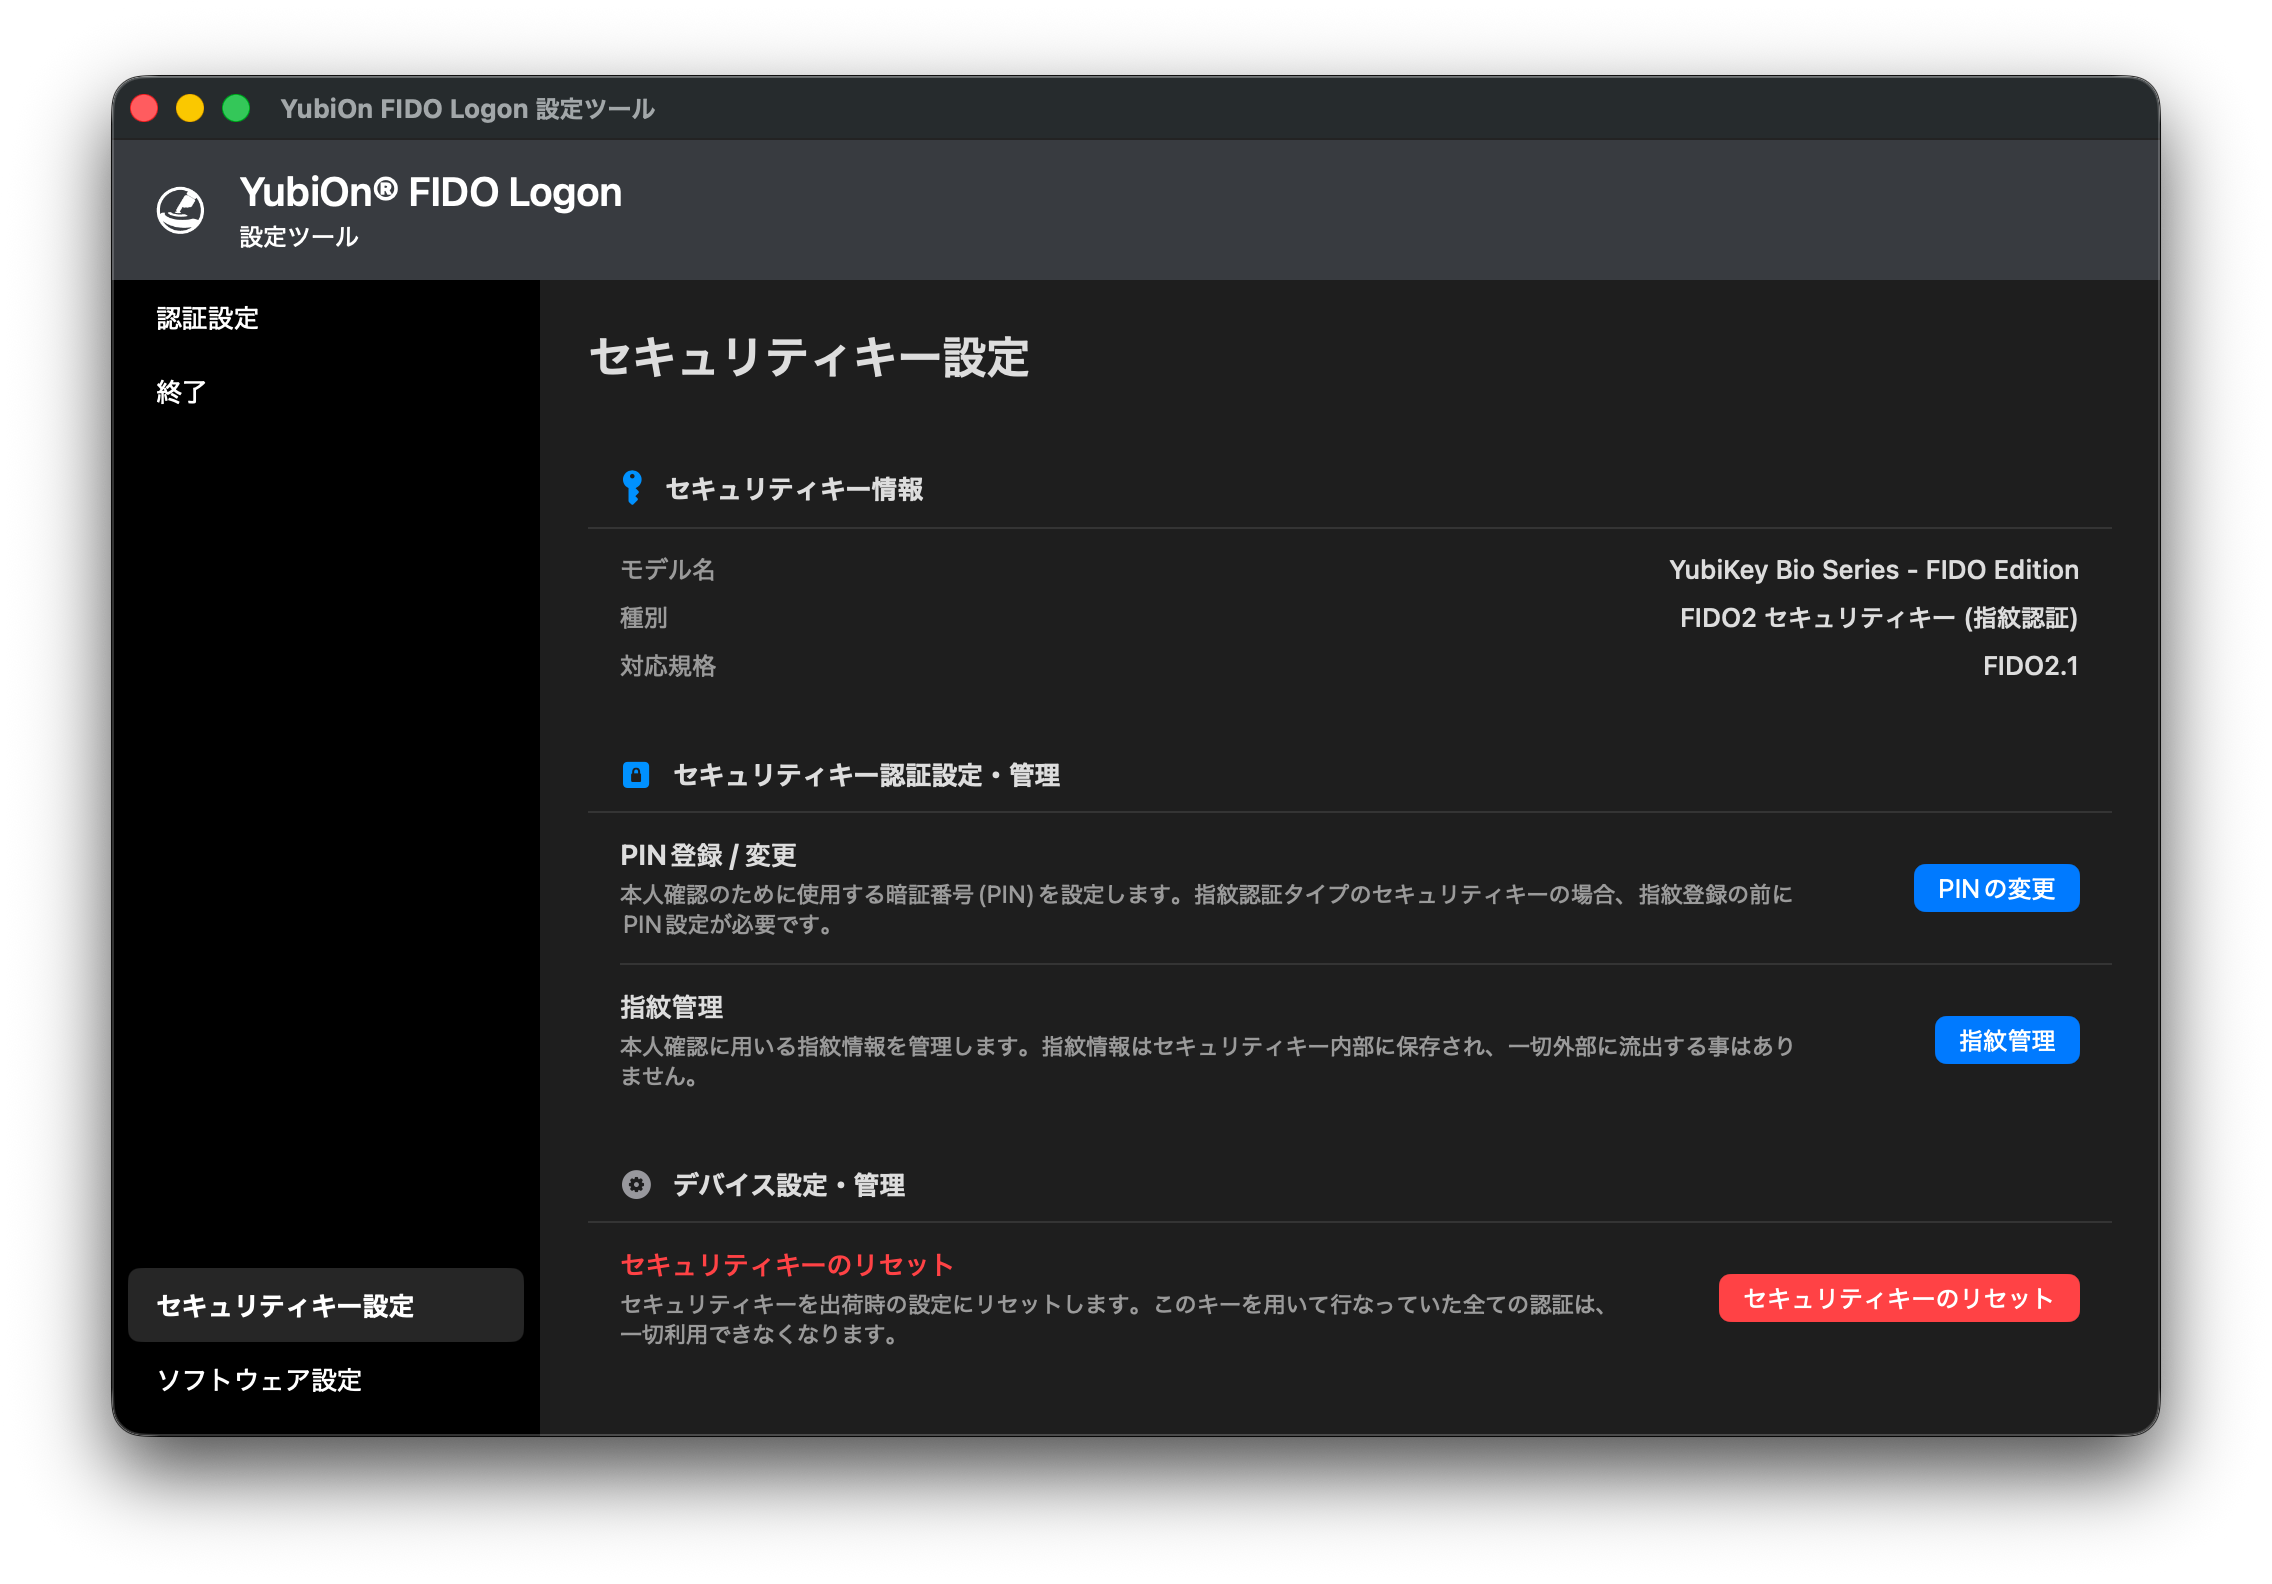
Task: Minimize the window with the yellow button
Action: pos(190,108)
